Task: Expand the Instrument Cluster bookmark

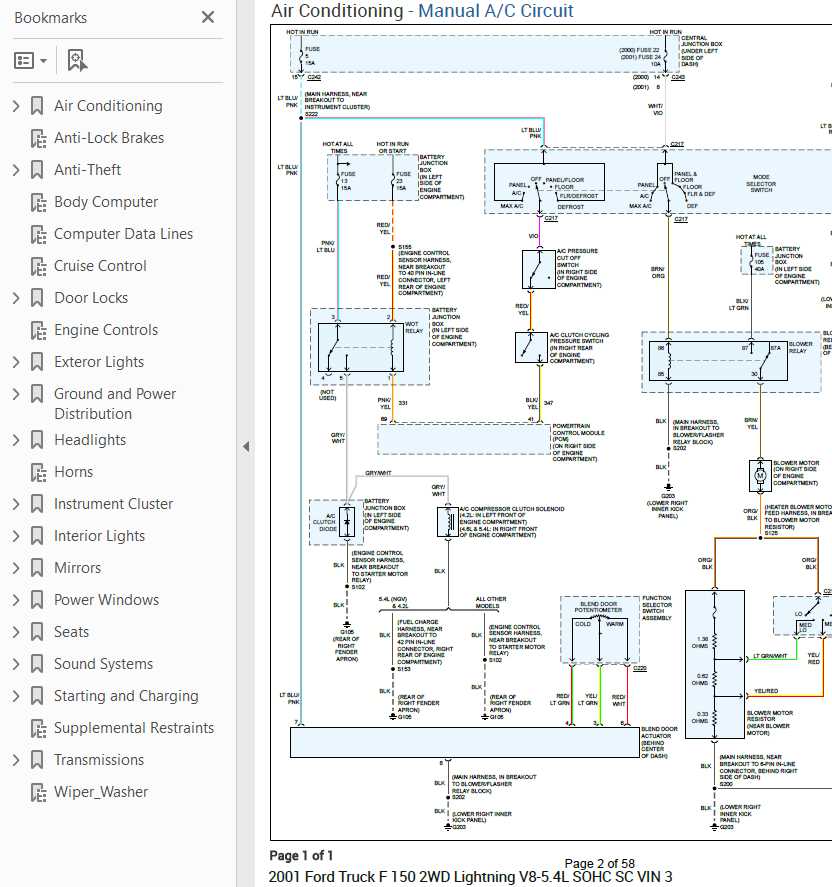Action: pos(16,503)
